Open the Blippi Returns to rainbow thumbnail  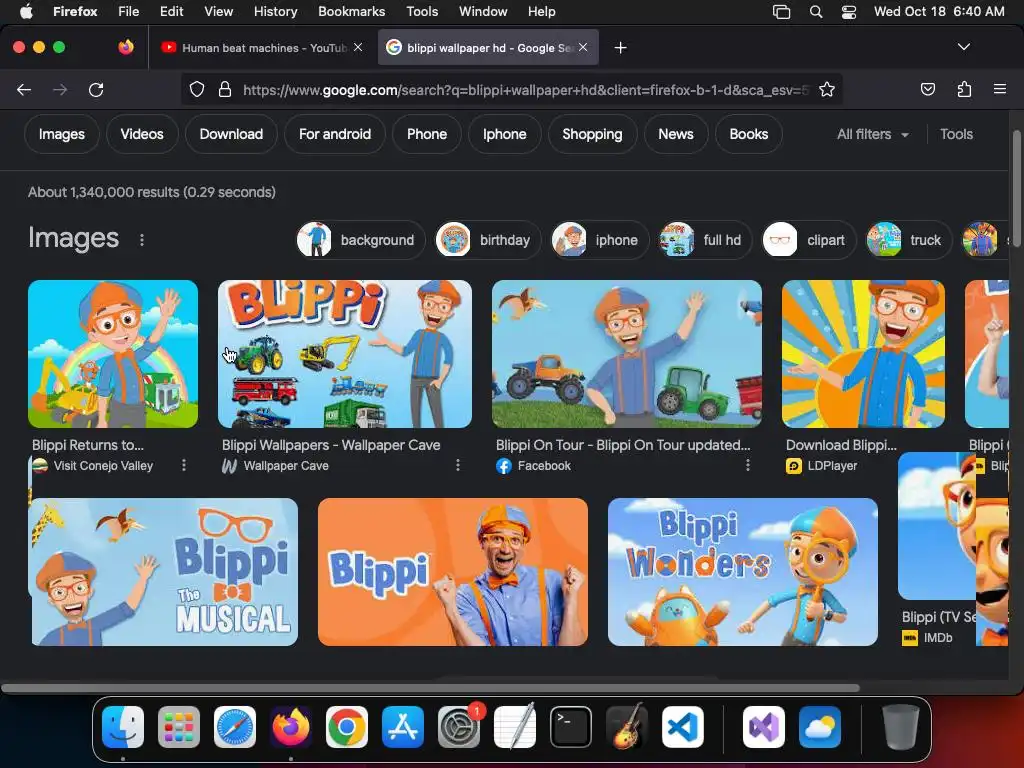[113, 354]
